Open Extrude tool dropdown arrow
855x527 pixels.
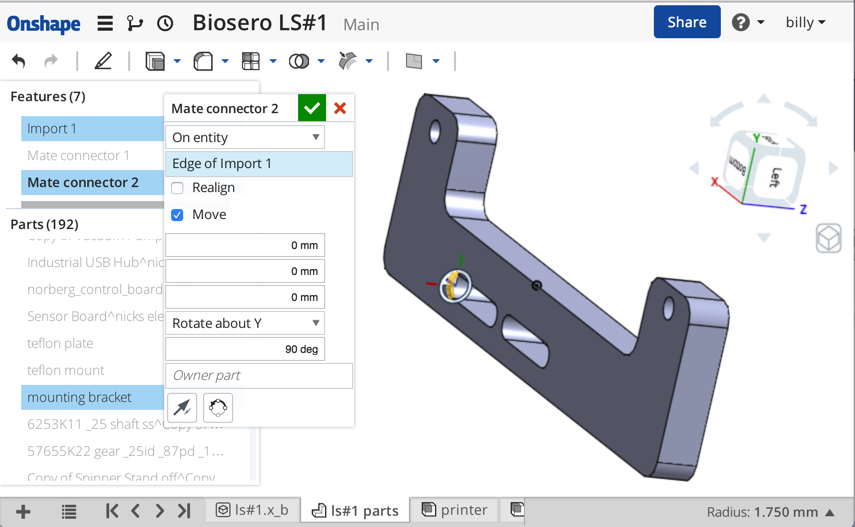tap(177, 61)
